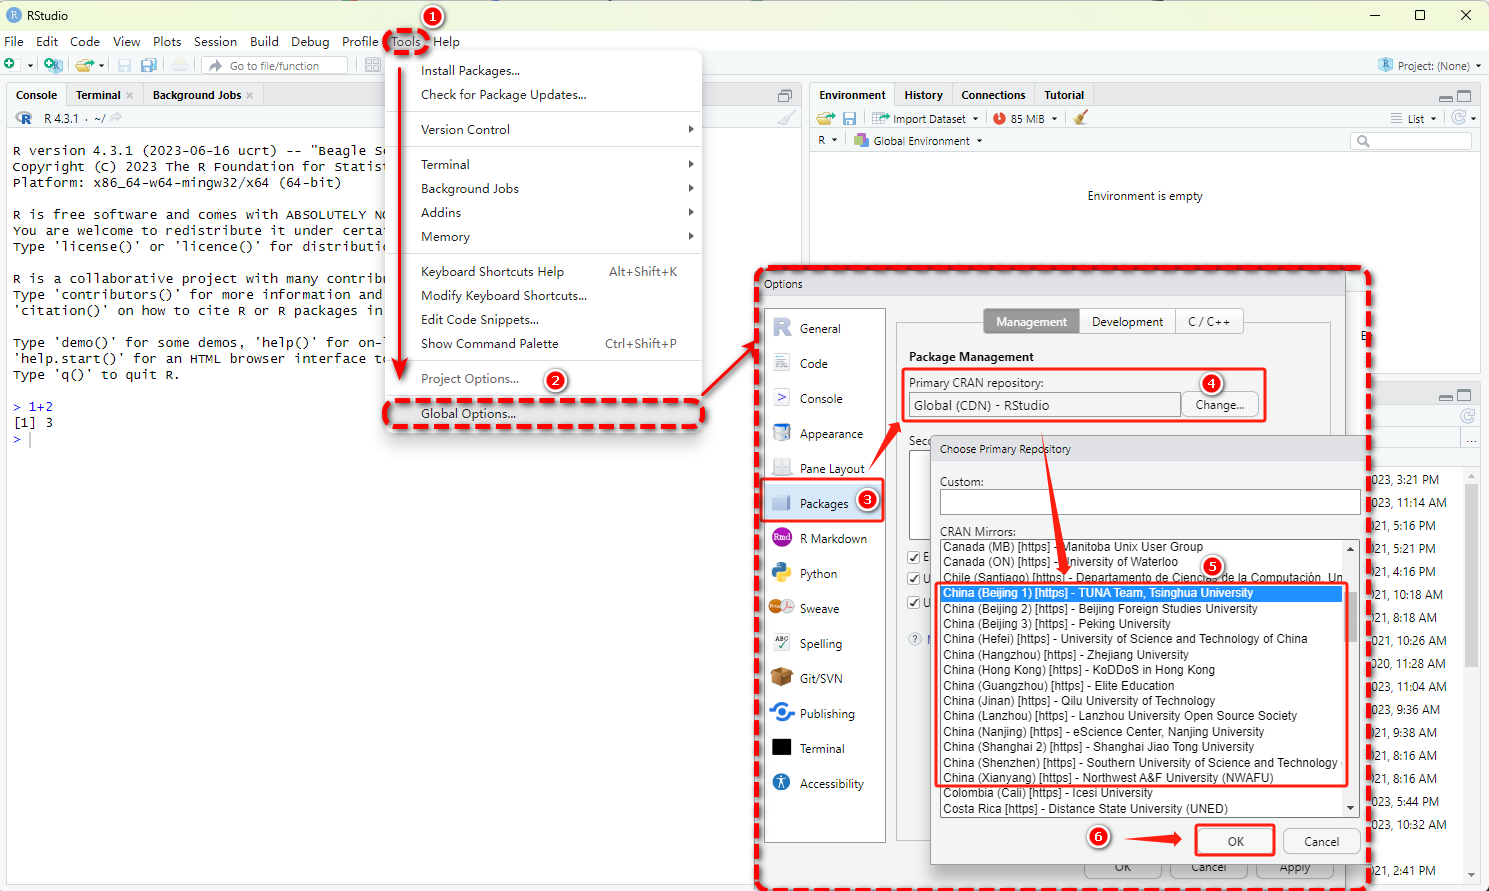1489x891 pixels.
Task: Click the Change... repository button
Action: (1219, 405)
